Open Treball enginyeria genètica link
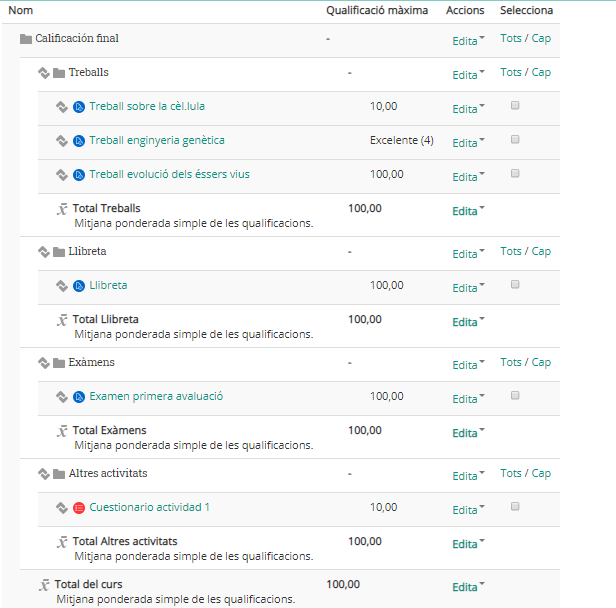This screenshot has height=608, width=616. (157, 140)
